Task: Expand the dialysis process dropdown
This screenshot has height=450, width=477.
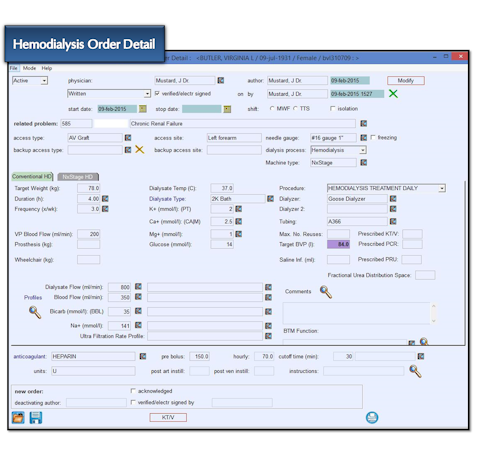Action: coord(362,150)
